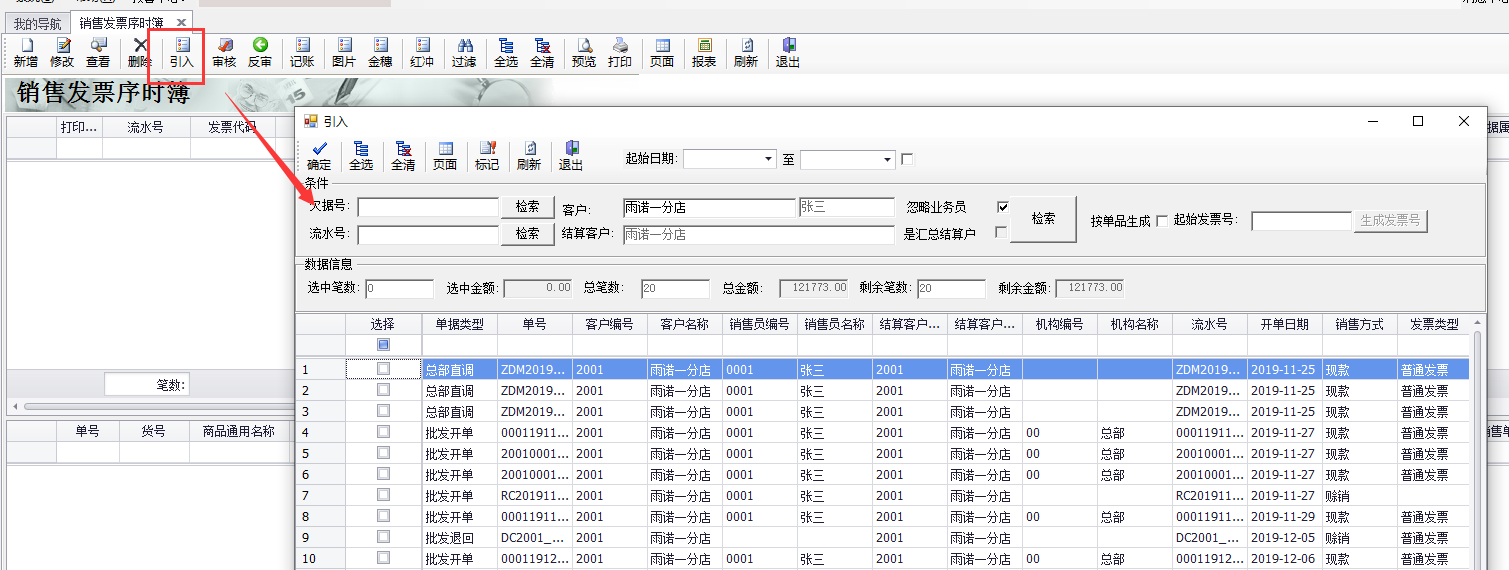This screenshot has width=1509, height=570.
Task: Click 查看 (View) icon in main toolbar
Action: point(98,52)
